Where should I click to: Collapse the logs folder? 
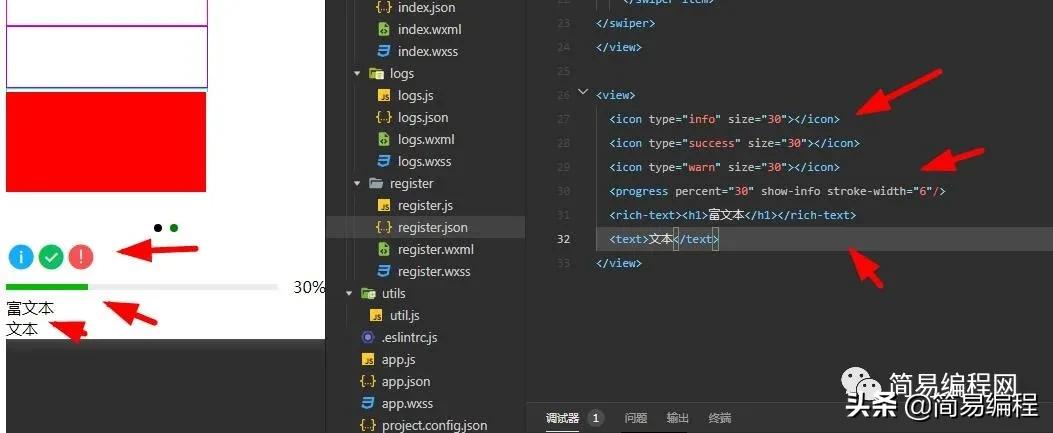(x=357, y=74)
